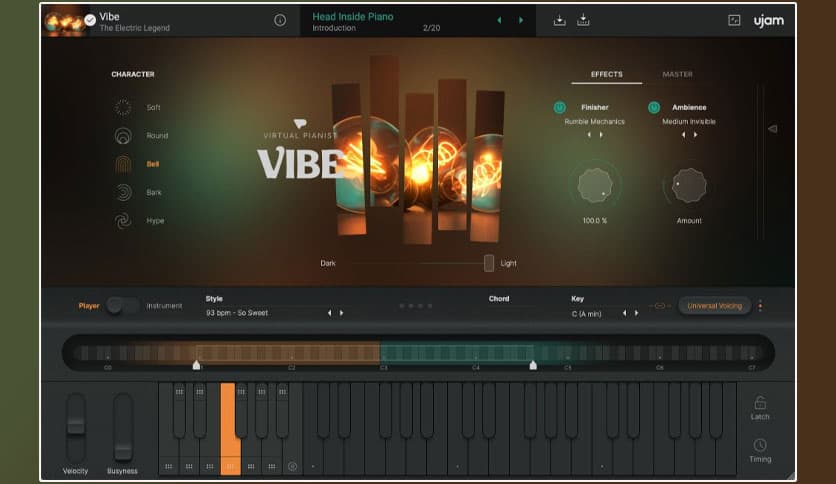Open the C (A min) key selector
This screenshot has height=484, width=836.
[x=586, y=314]
